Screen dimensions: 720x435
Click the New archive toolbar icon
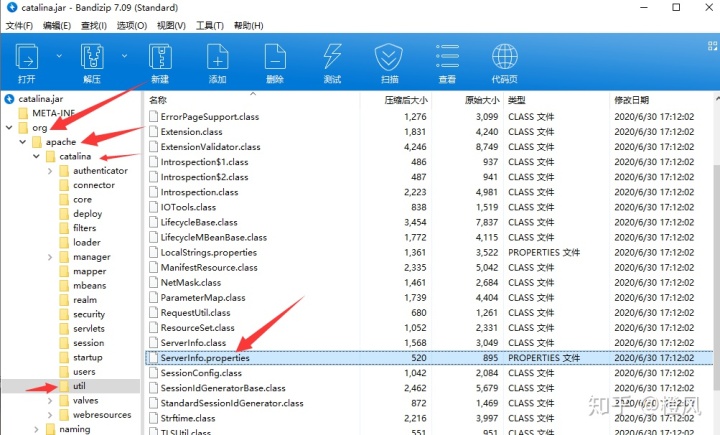160,56
